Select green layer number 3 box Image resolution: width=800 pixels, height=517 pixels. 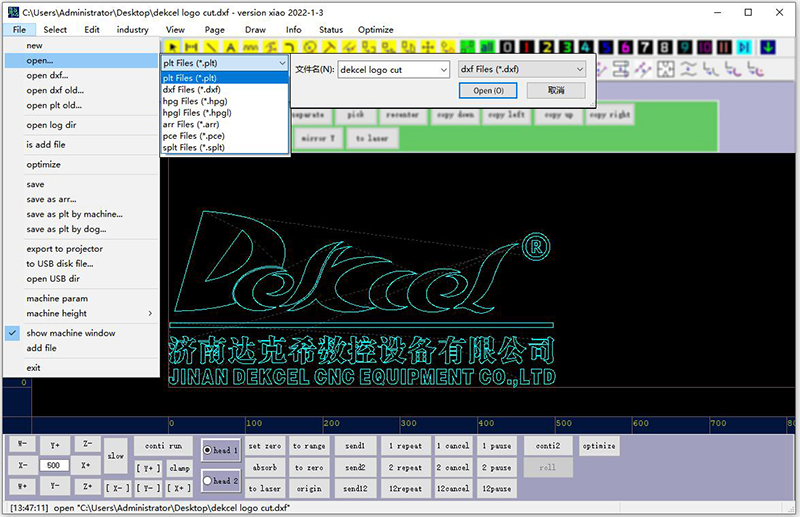(x=566, y=47)
